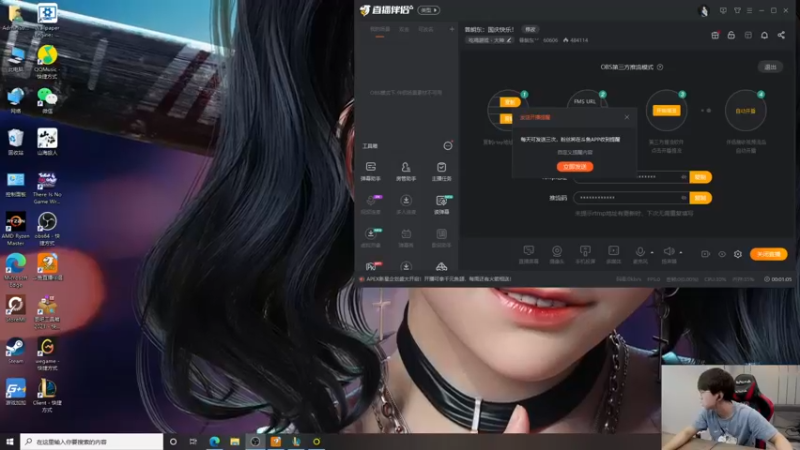The image size is (800, 450).
Task: Add the 摄像头 webcam source
Action: click(557, 254)
